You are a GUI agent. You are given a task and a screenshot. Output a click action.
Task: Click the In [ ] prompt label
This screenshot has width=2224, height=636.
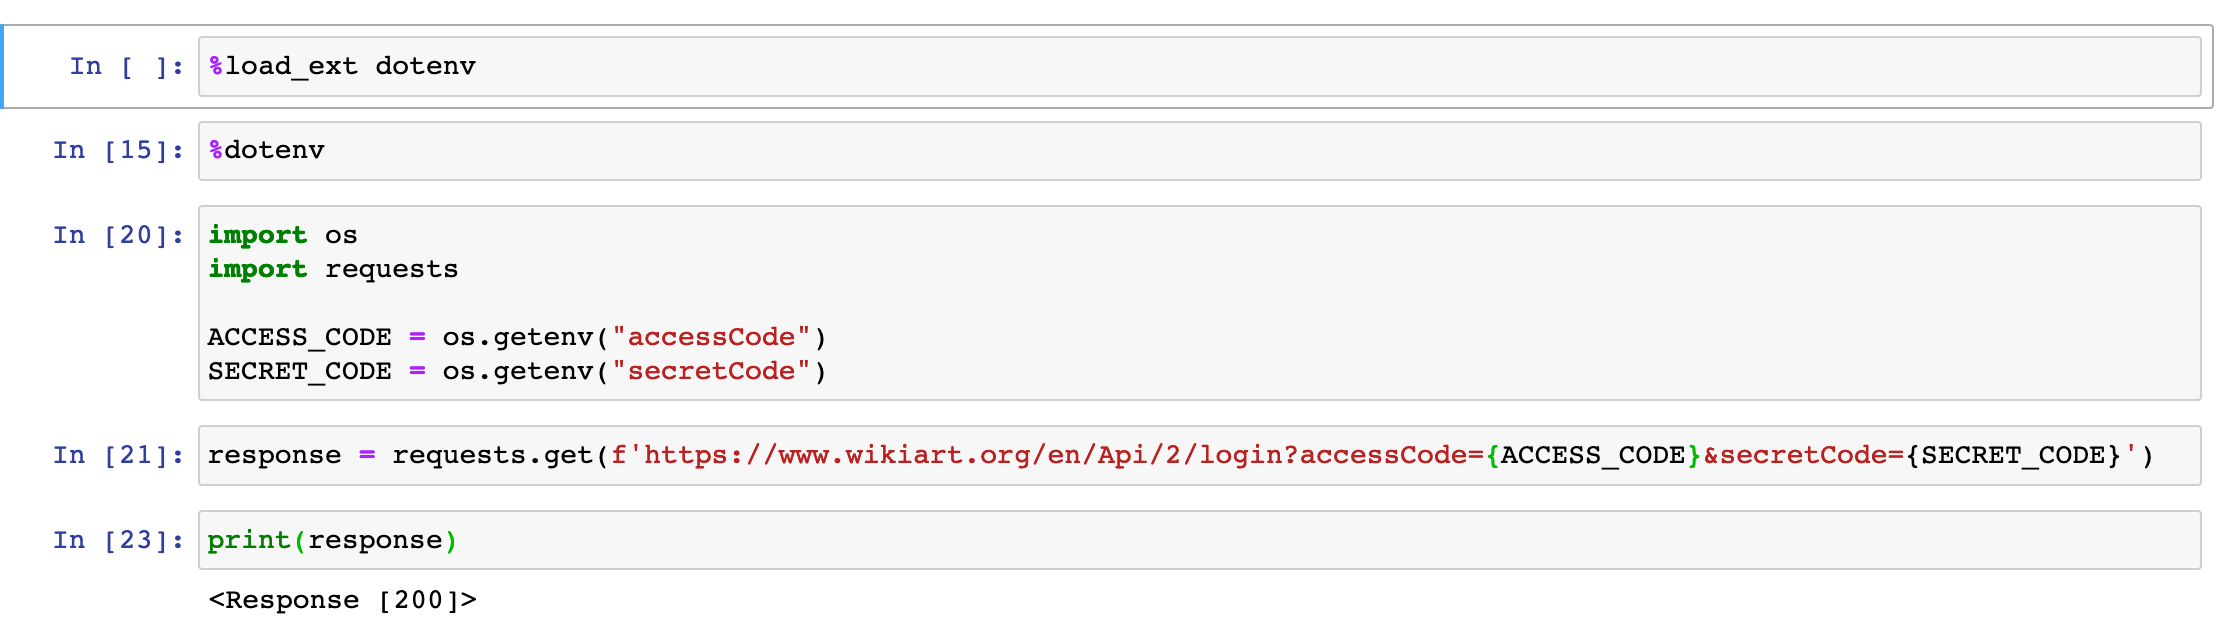[x=127, y=66]
